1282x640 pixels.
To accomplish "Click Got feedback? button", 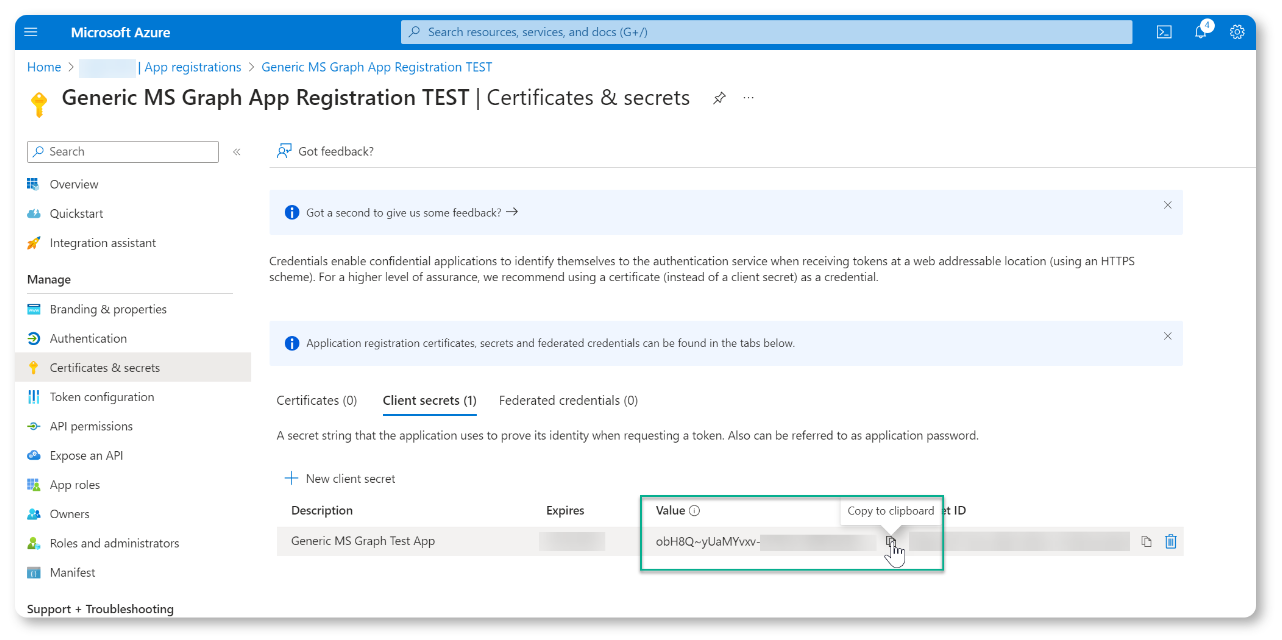I will [x=325, y=151].
